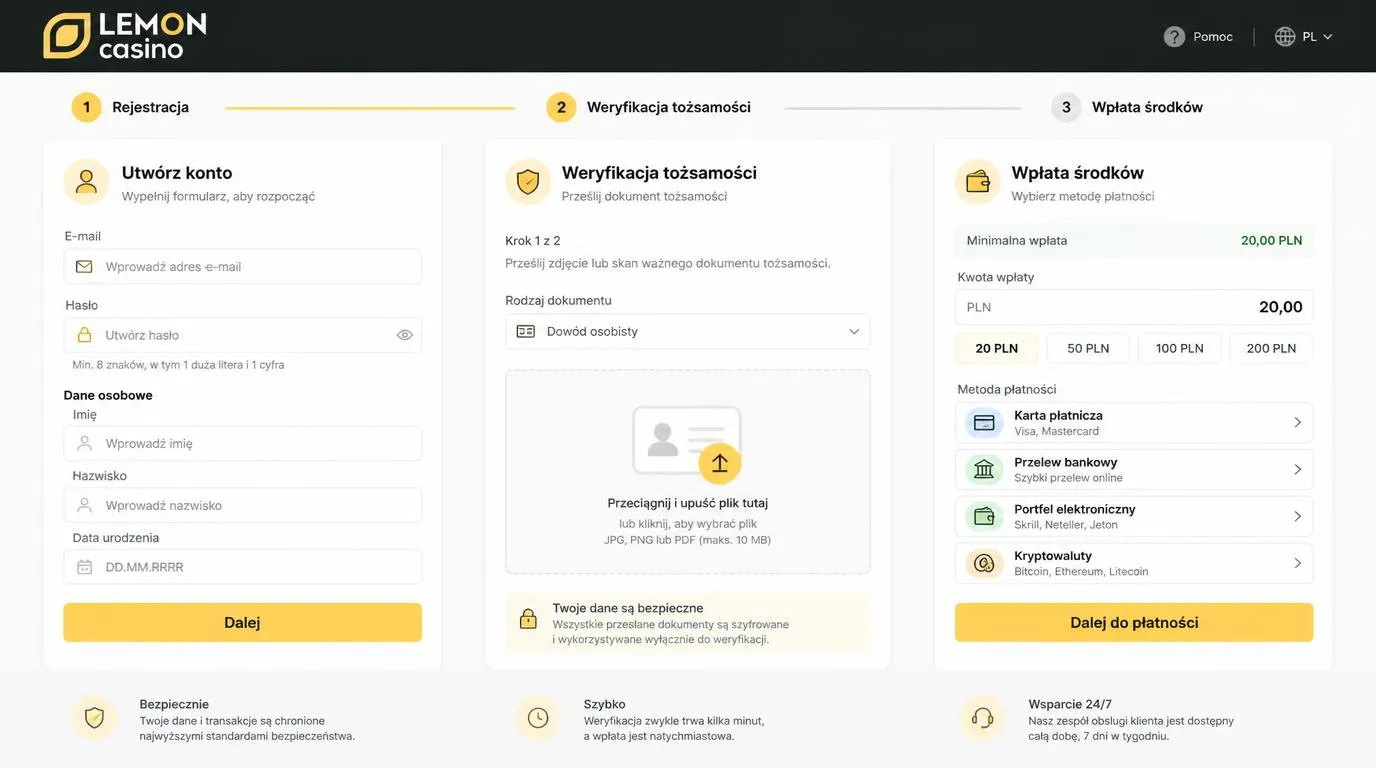This screenshot has width=1376, height=768.
Task: Click the Dalej button
Action: pyautogui.click(x=243, y=622)
